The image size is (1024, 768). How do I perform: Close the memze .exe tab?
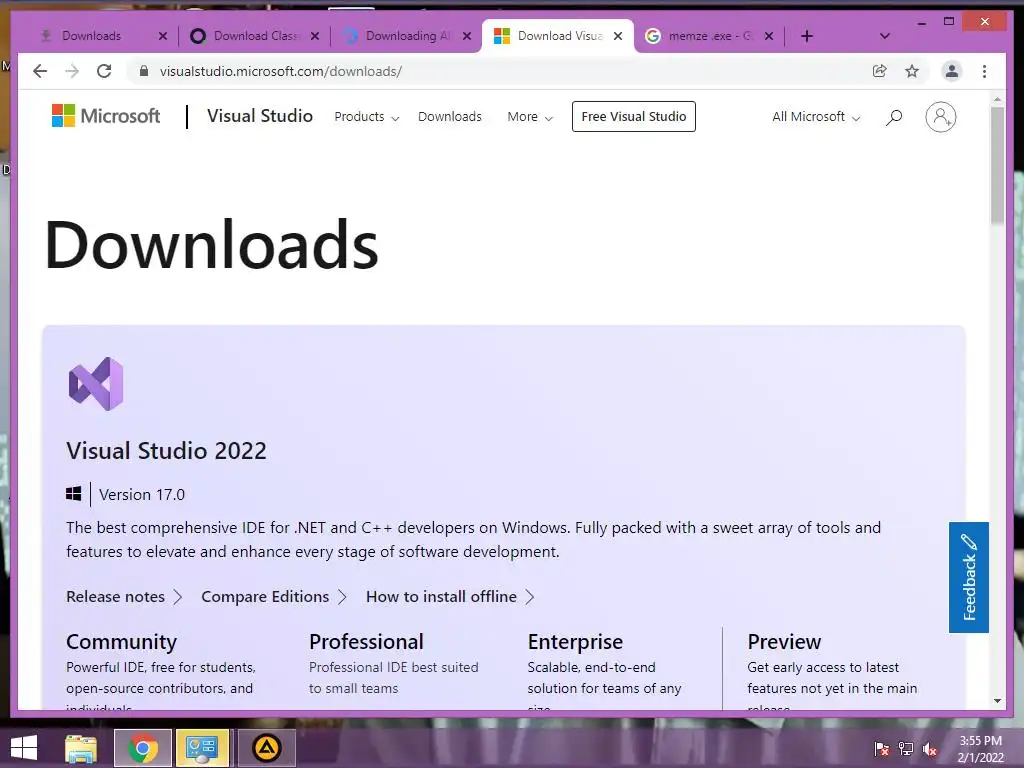click(769, 36)
